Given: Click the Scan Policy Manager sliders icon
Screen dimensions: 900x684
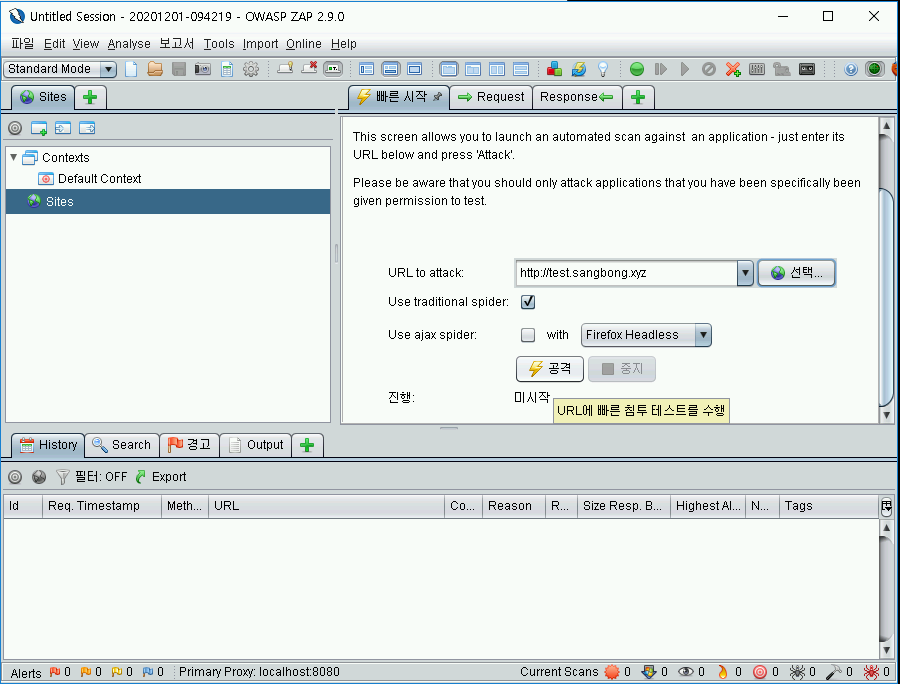Looking at the screenshot, I should (757, 69).
